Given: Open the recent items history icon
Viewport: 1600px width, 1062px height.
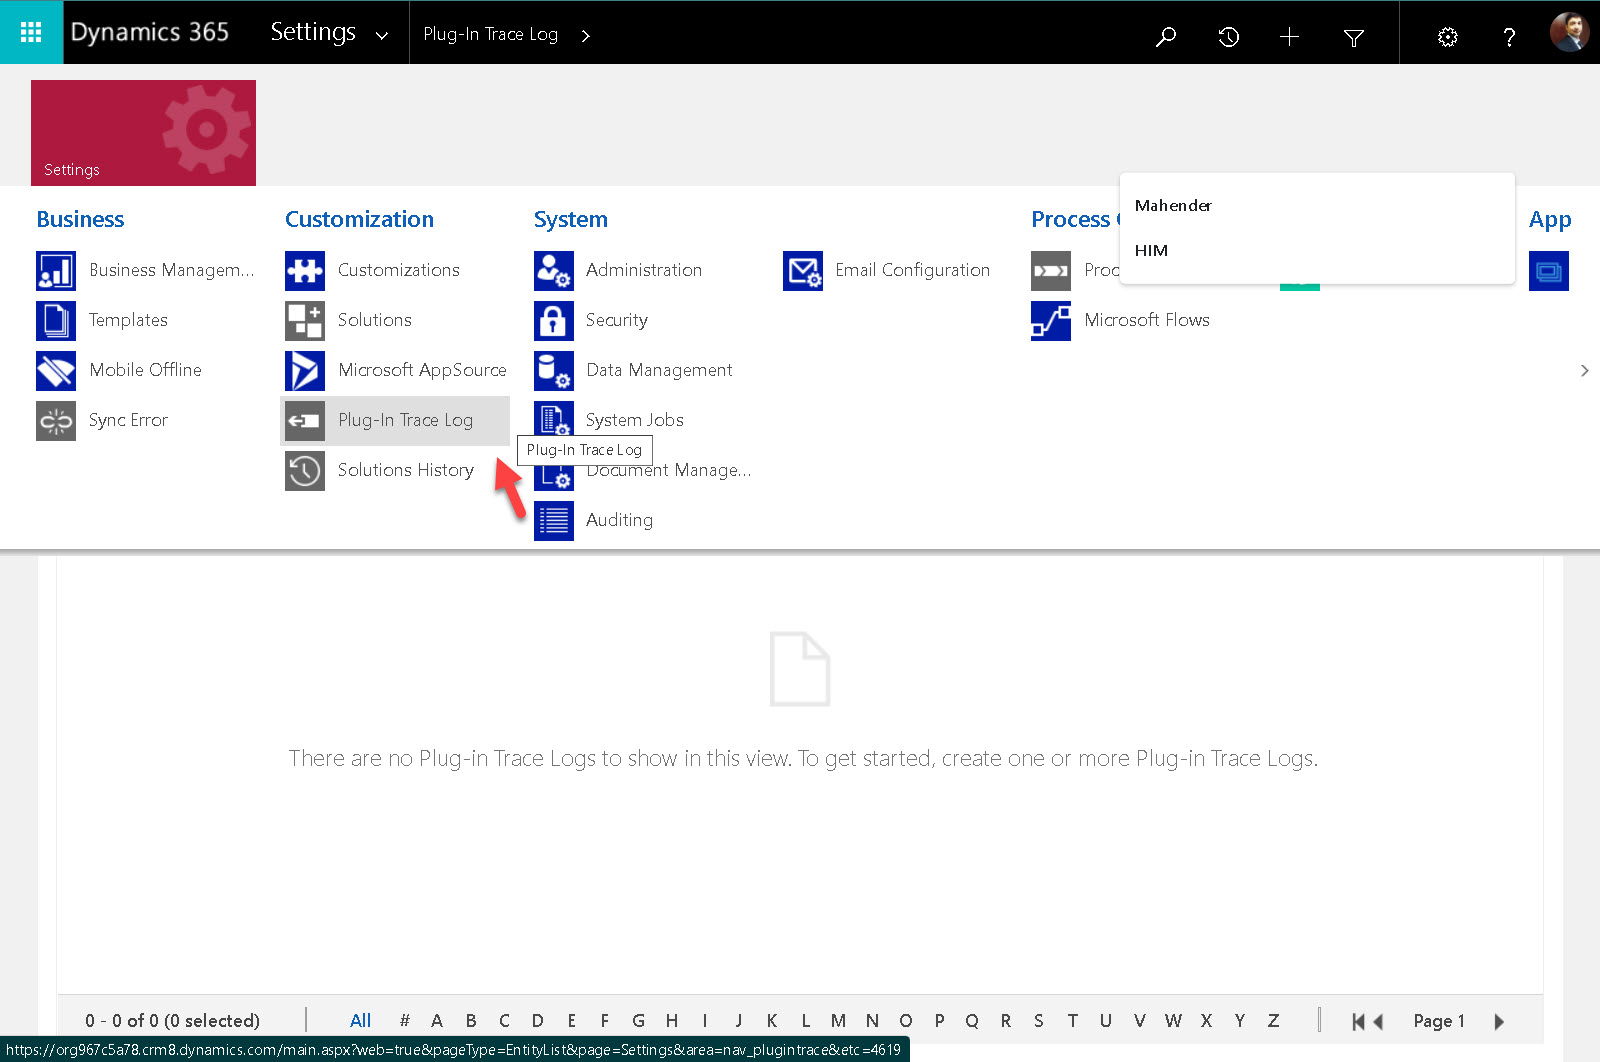Looking at the screenshot, I should pos(1228,37).
